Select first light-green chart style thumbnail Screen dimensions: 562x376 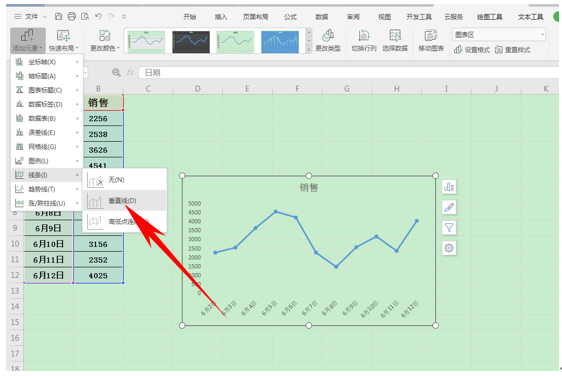146,42
